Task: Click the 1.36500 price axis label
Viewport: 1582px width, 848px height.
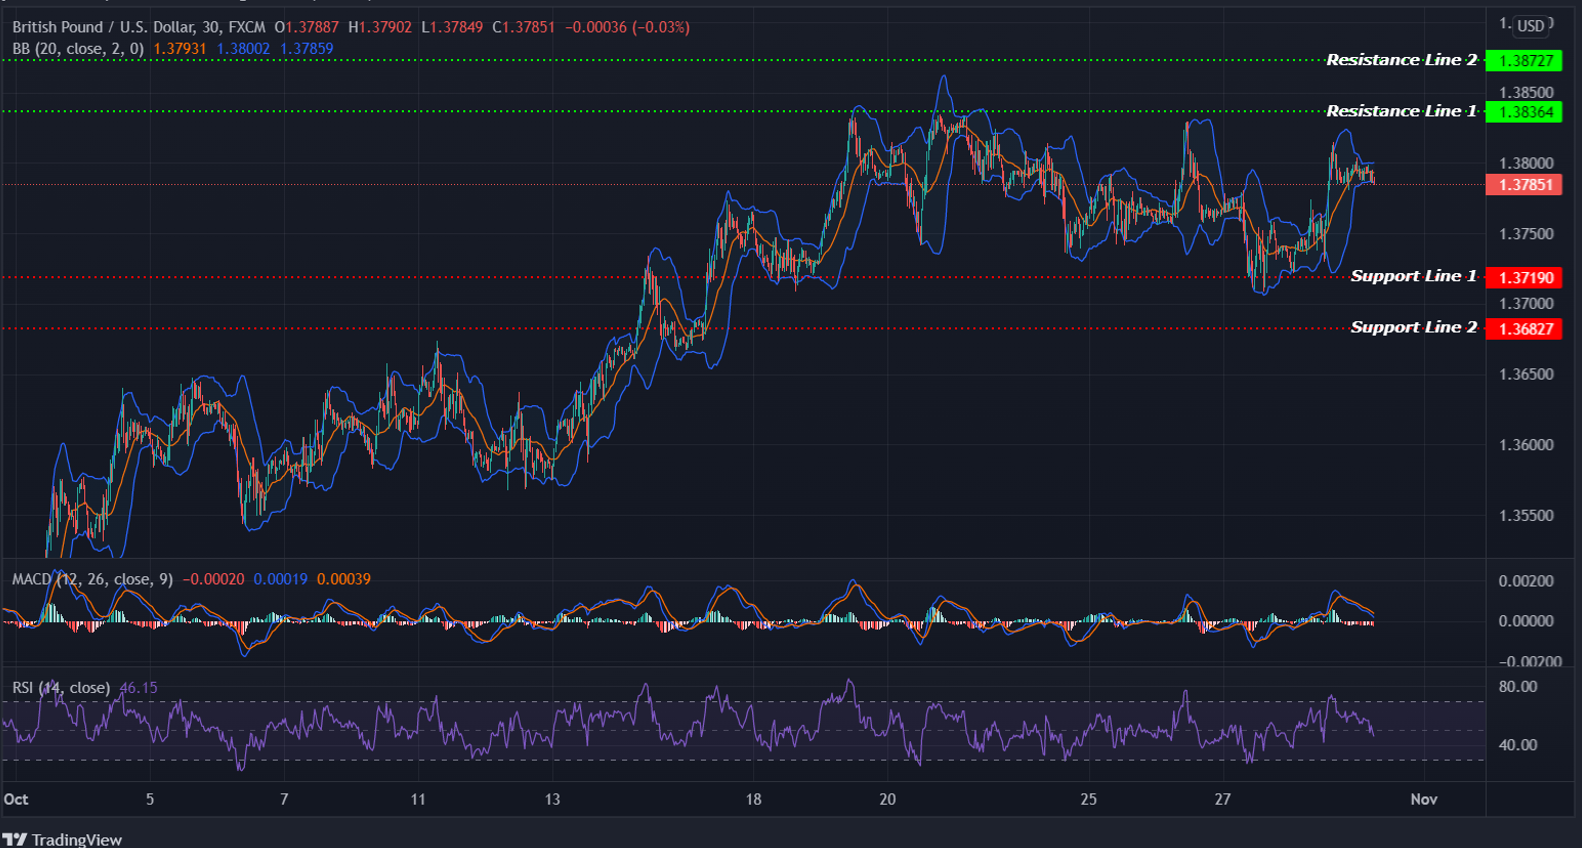Action: tap(1526, 374)
